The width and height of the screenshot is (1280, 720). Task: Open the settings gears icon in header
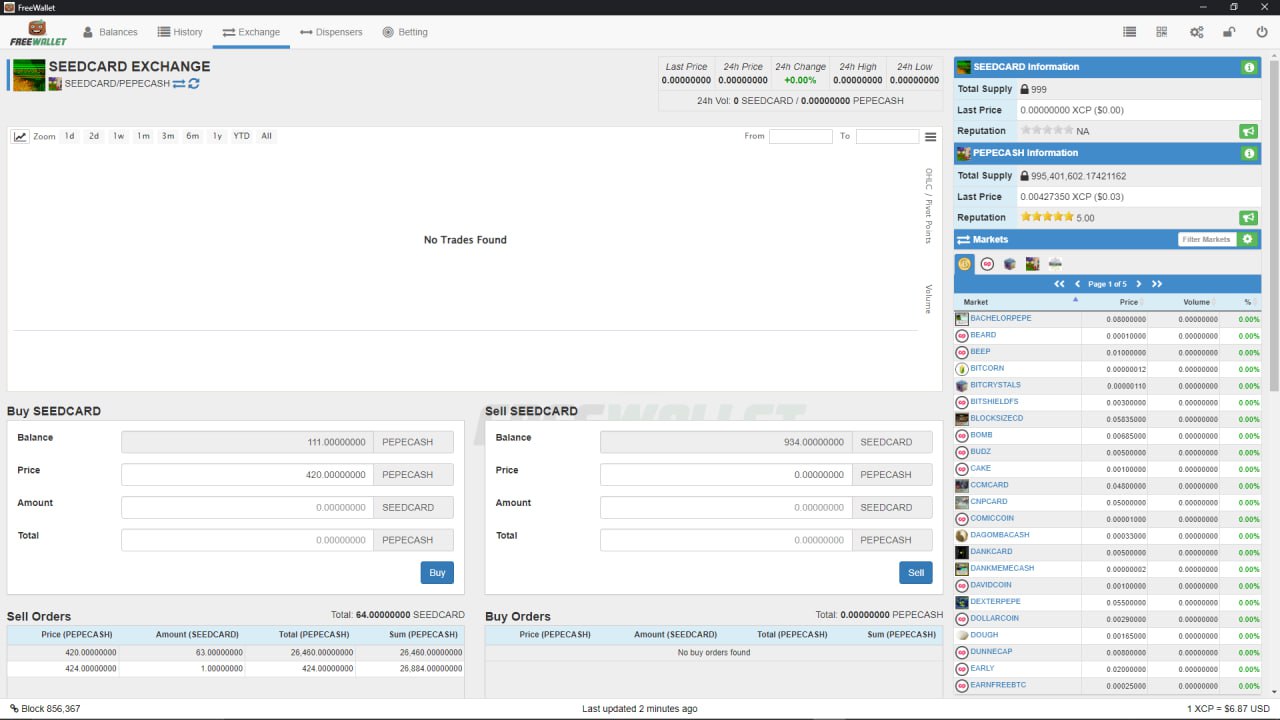(1196, 32)
